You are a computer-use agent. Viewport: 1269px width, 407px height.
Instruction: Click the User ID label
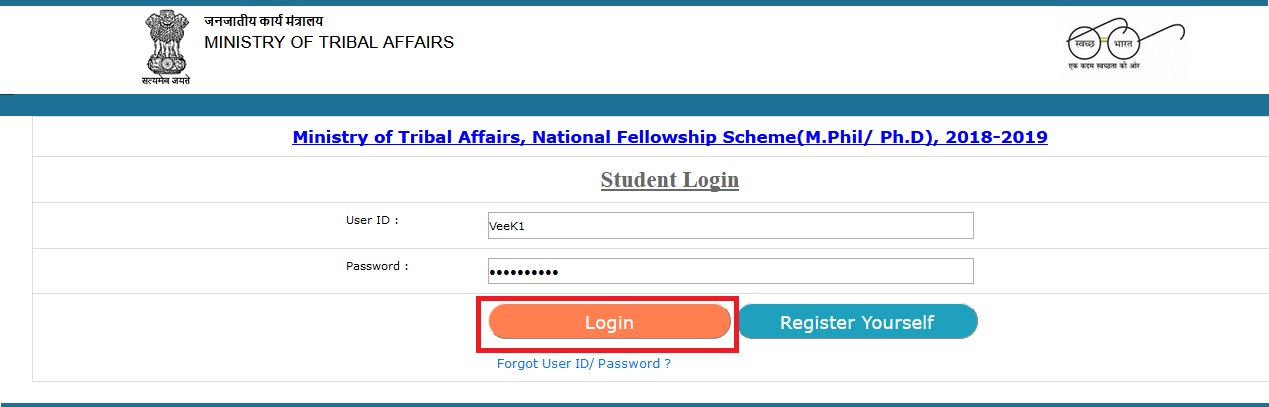tap(372, 220)
